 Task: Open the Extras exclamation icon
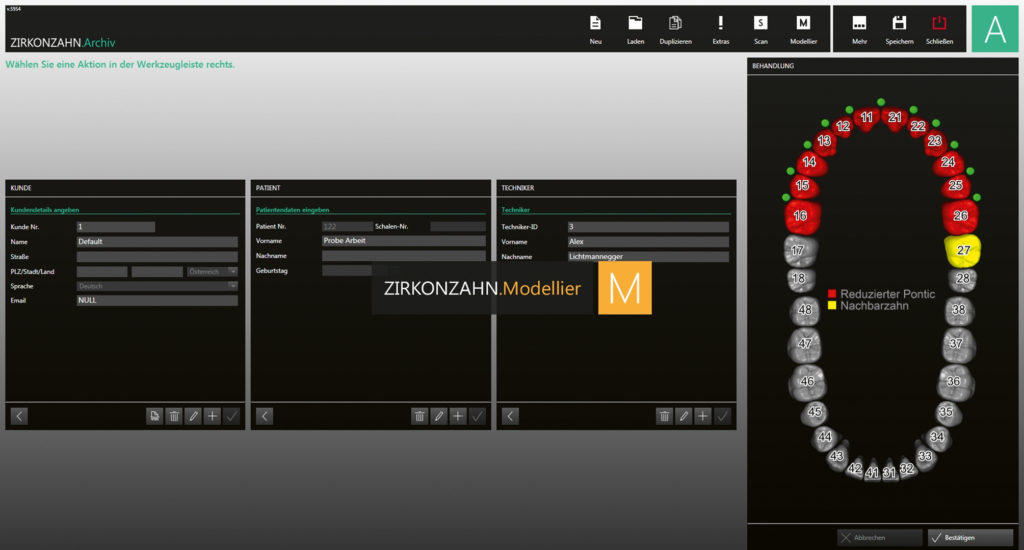click(x=720, y=23)
